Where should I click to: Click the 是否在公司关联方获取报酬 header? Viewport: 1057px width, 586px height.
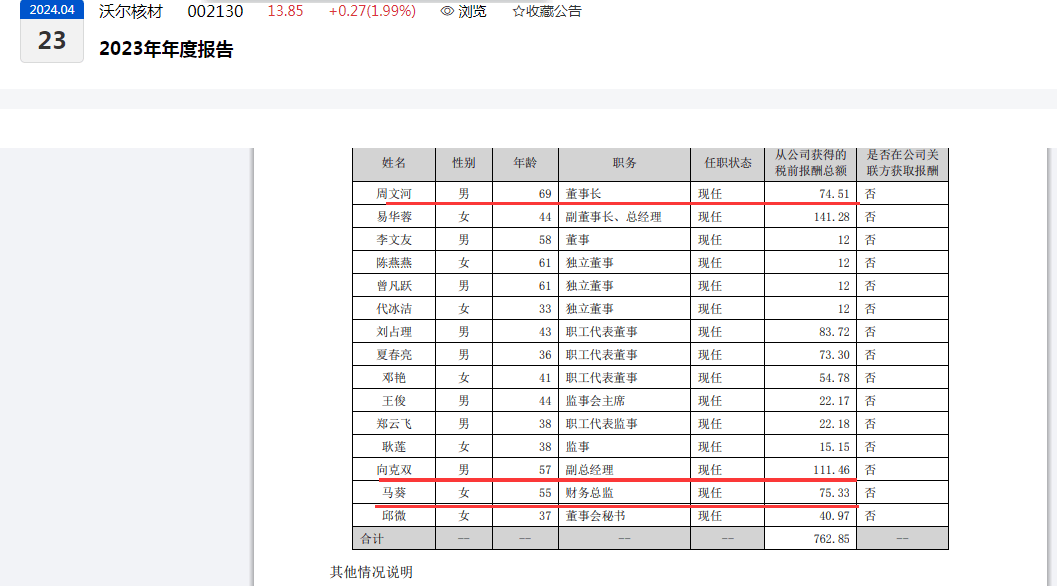tap(902, 163)
